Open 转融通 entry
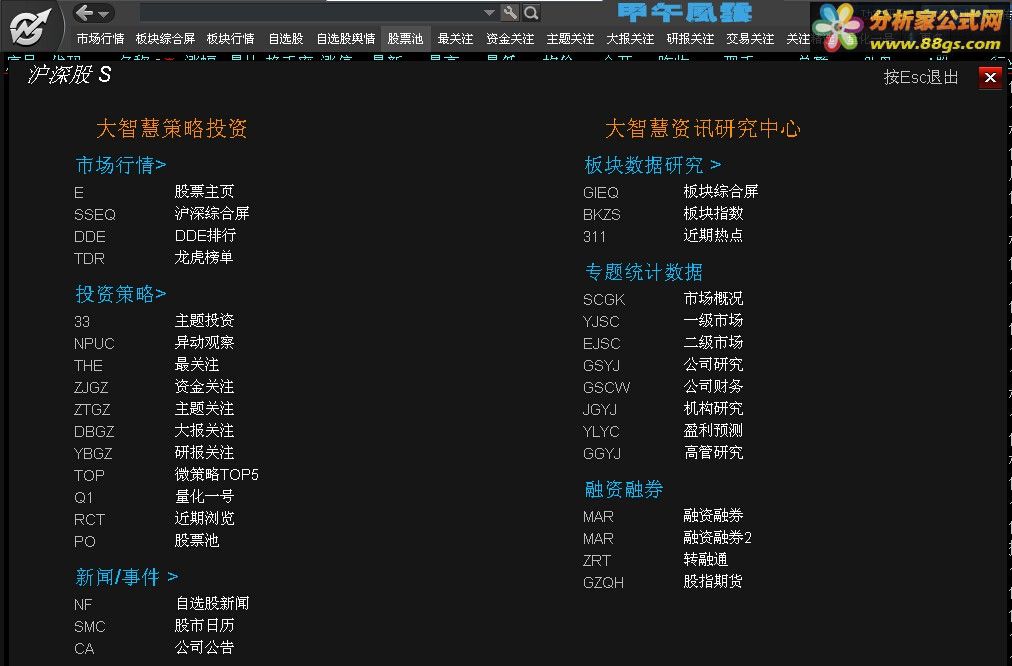The image size is (1012, 666). pos(705,560)
